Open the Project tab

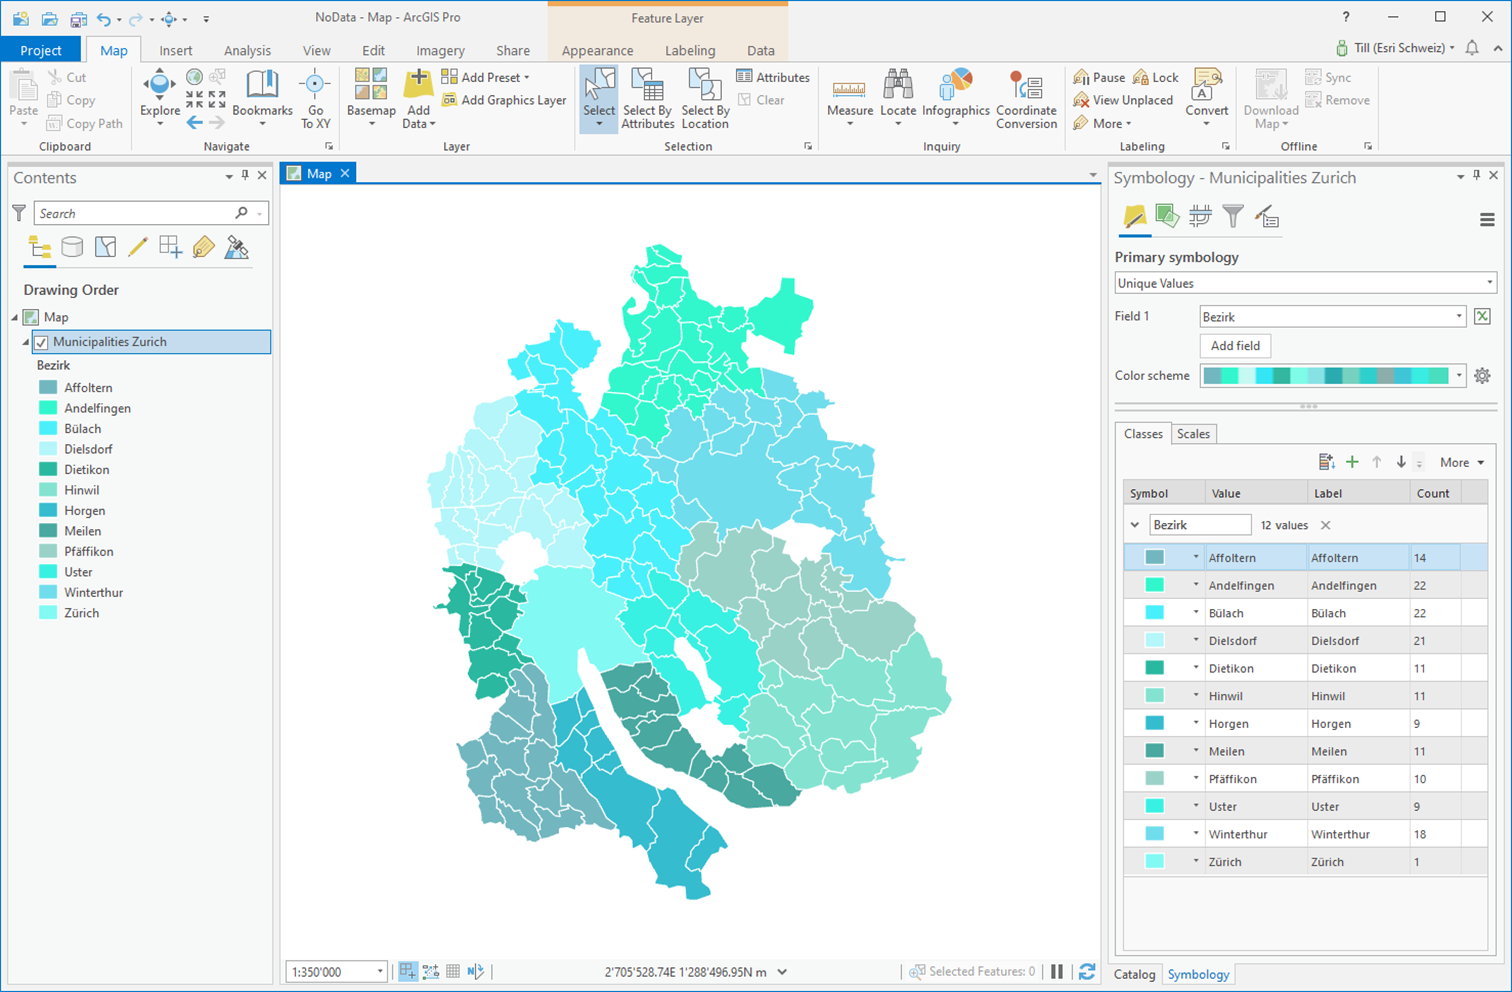coord(41,50)
